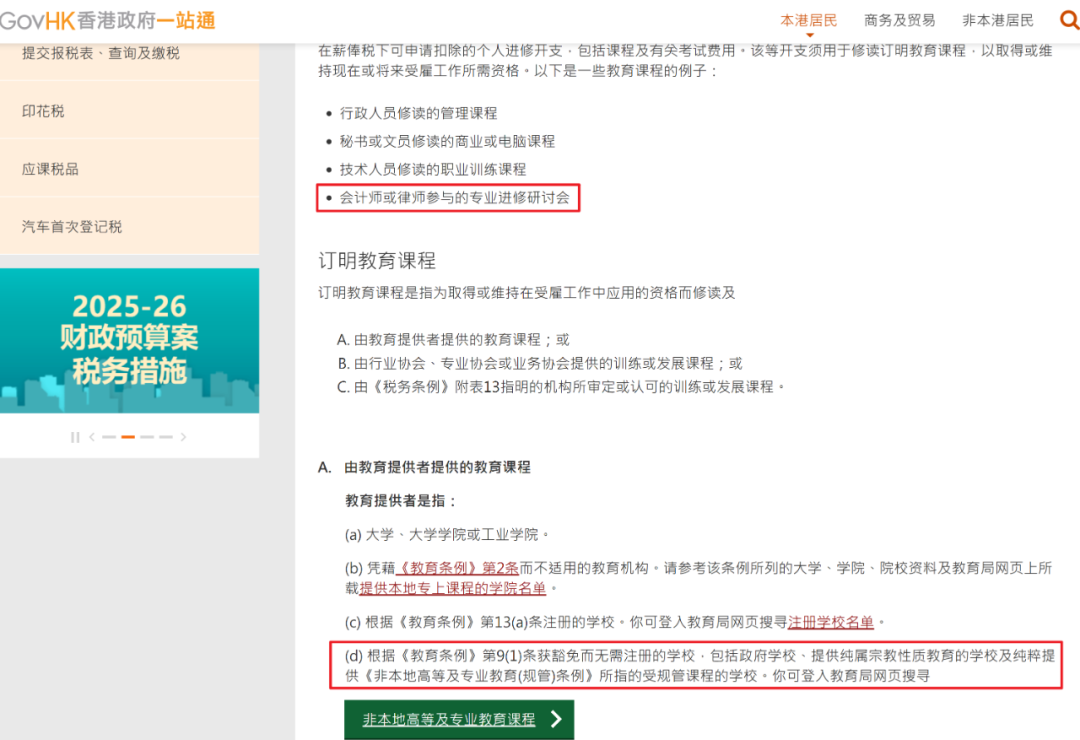Pause the banner carousel
This screenshot has width=1080, height=740.
75,437
